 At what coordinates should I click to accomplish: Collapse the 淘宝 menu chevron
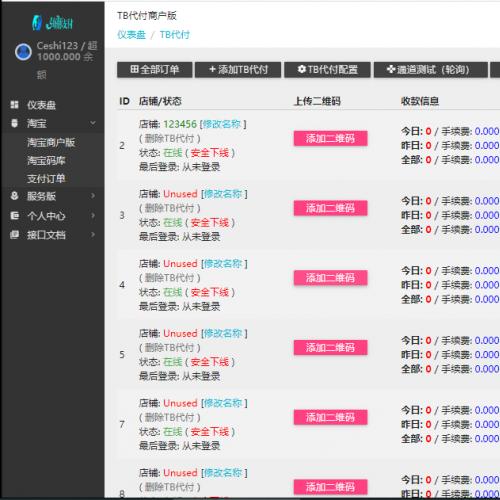pyautogui.click(x=93, y=123)
